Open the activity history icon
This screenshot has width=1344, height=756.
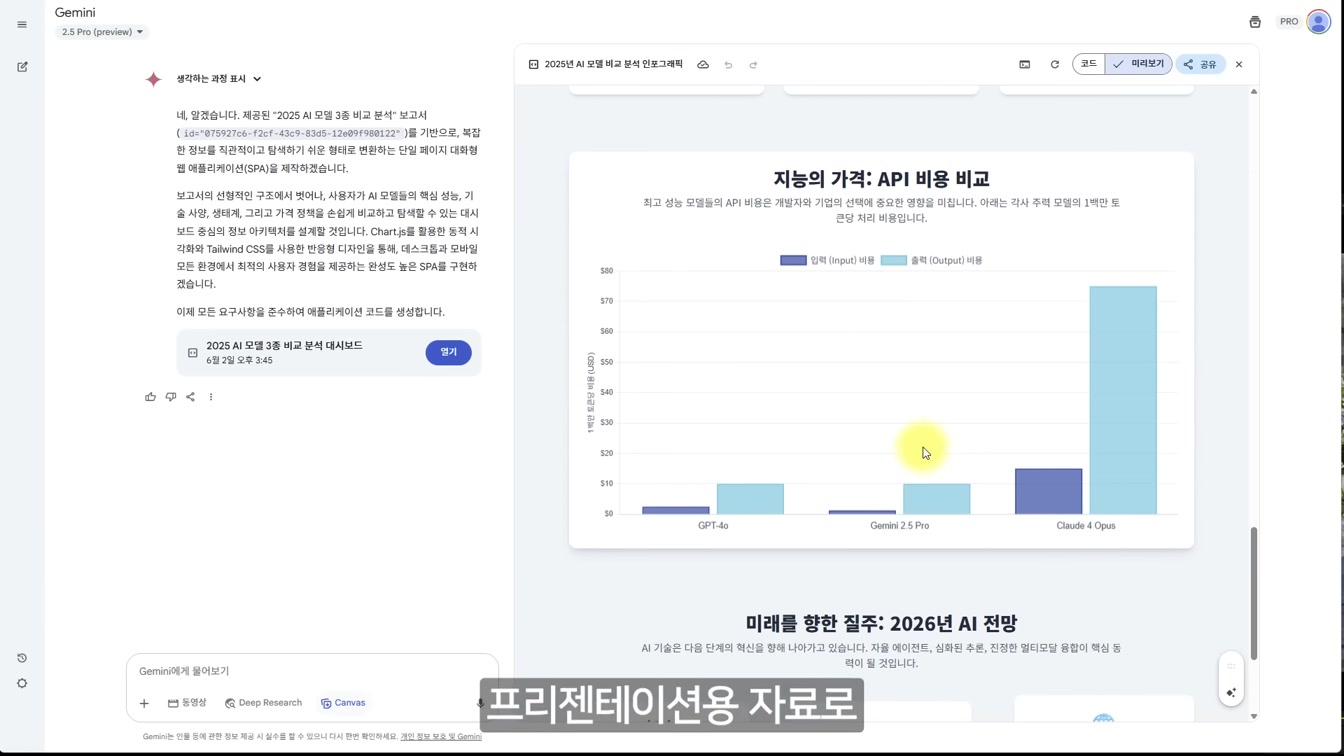(22, 658)
